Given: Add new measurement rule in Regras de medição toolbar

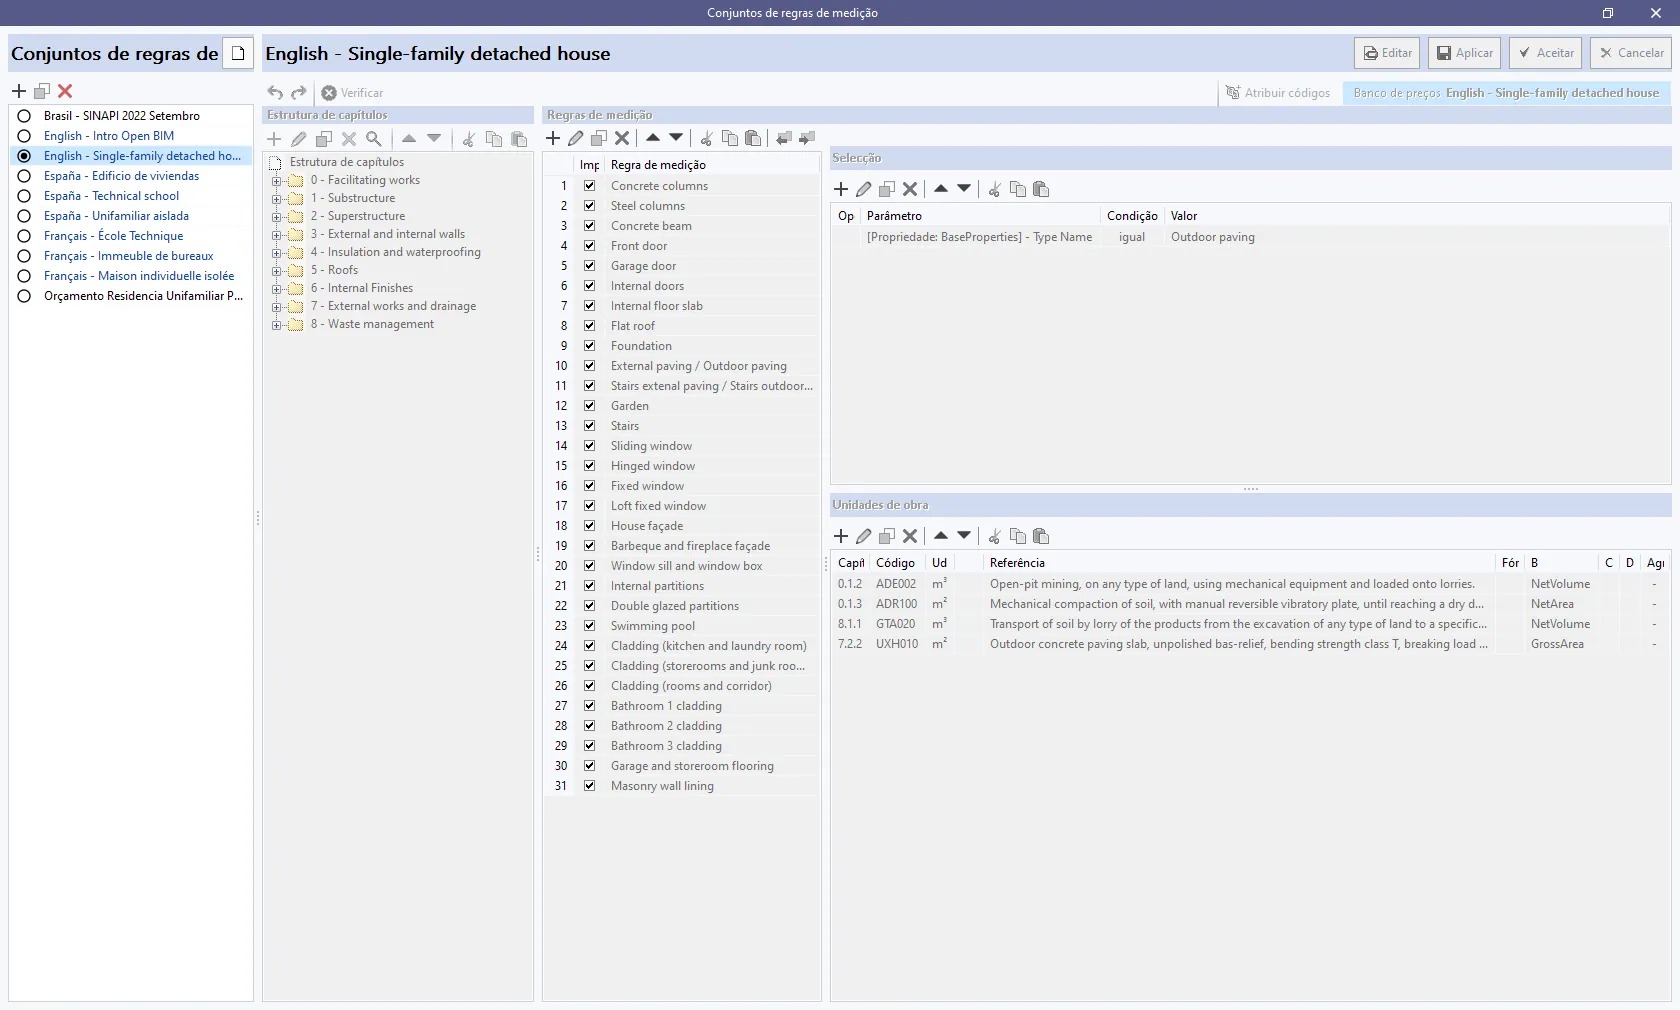Looking at the screenshot, I should tap(553, 138).
